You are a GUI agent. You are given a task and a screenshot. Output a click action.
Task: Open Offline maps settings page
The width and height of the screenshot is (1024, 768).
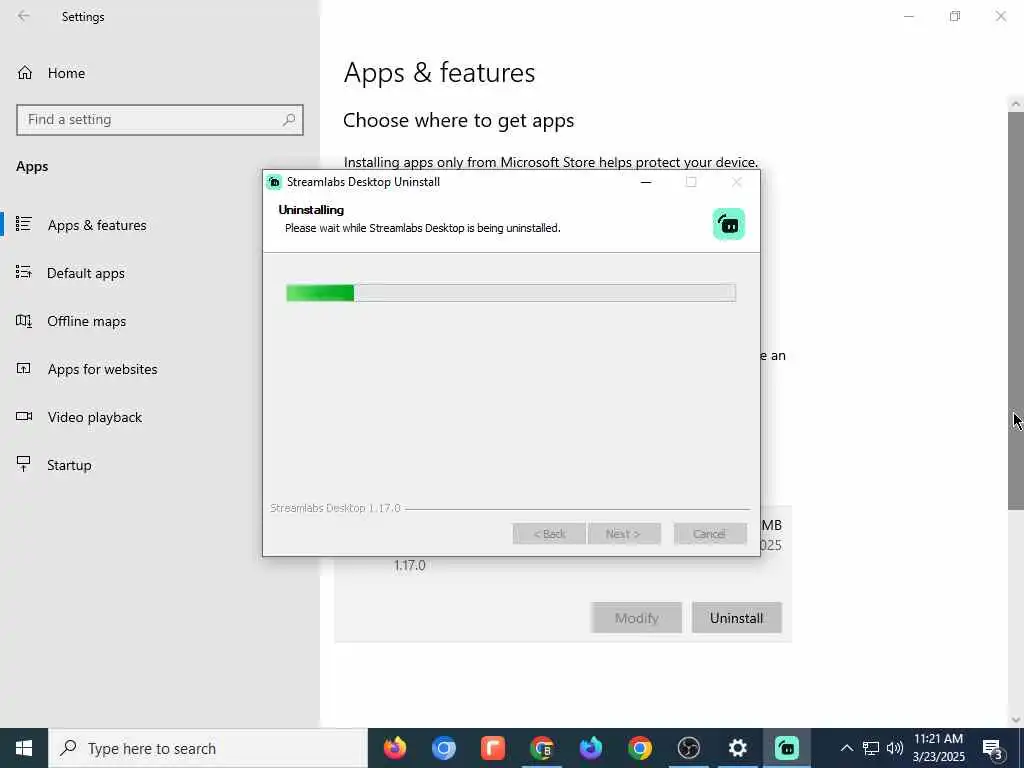(x=86, y=321)
